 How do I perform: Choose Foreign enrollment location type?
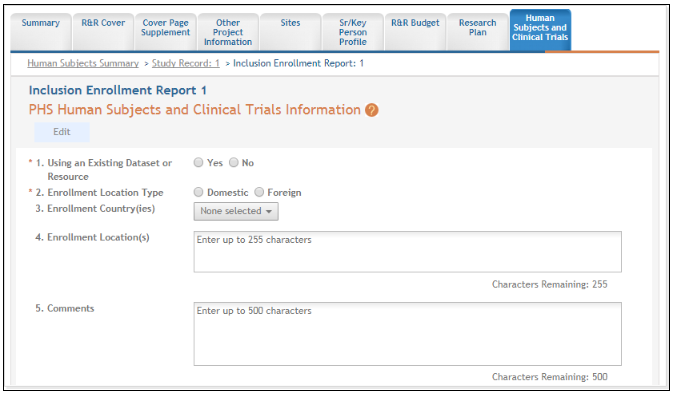(x=259, y=192)
